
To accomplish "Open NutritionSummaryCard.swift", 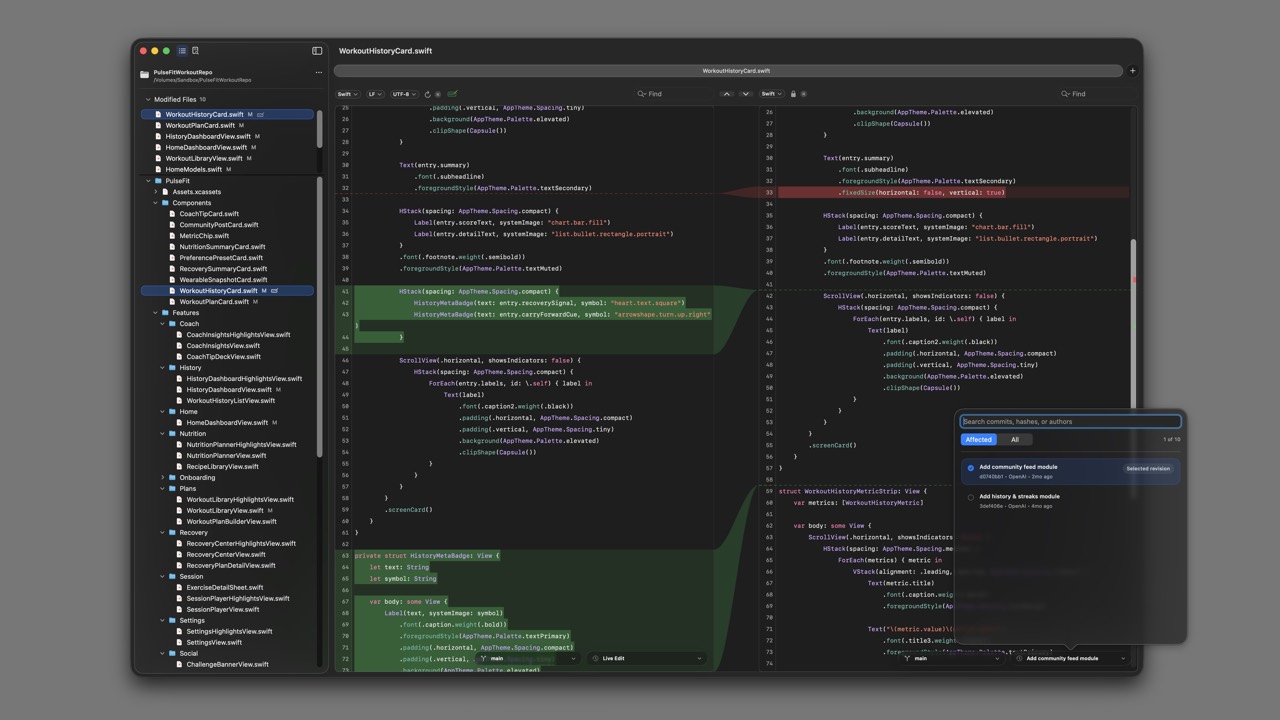I will point(222,247).
